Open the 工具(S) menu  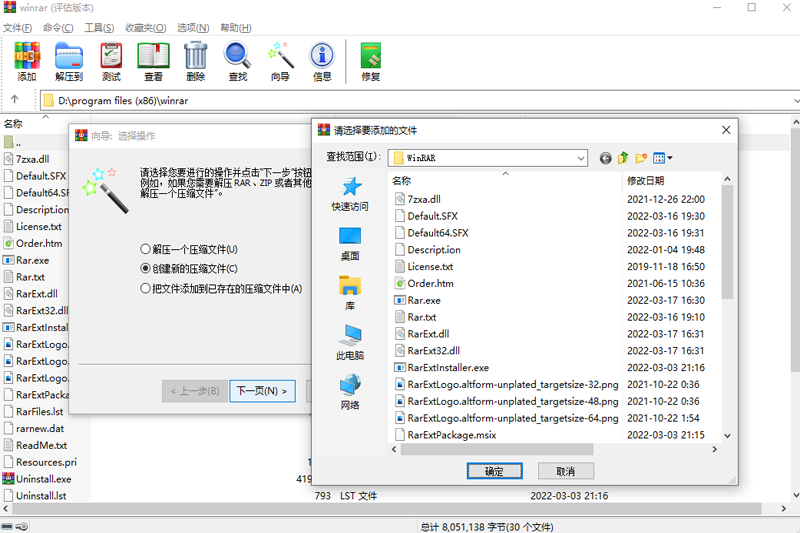pos(99,28)
